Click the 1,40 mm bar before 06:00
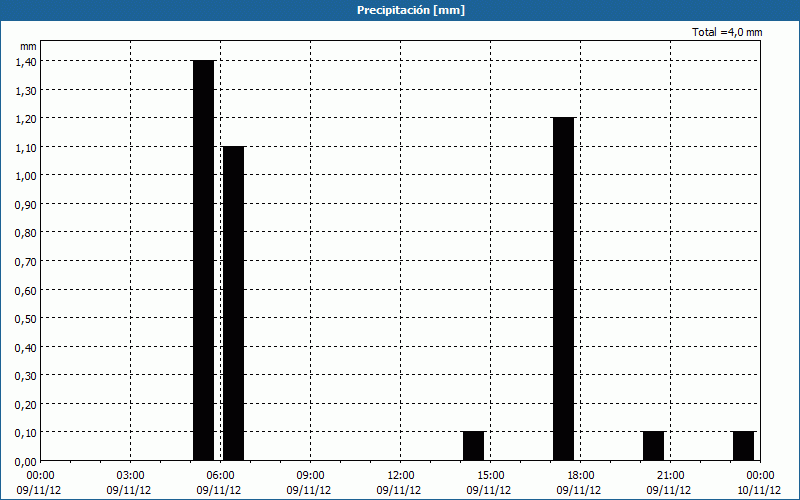 tap(204, 260)
